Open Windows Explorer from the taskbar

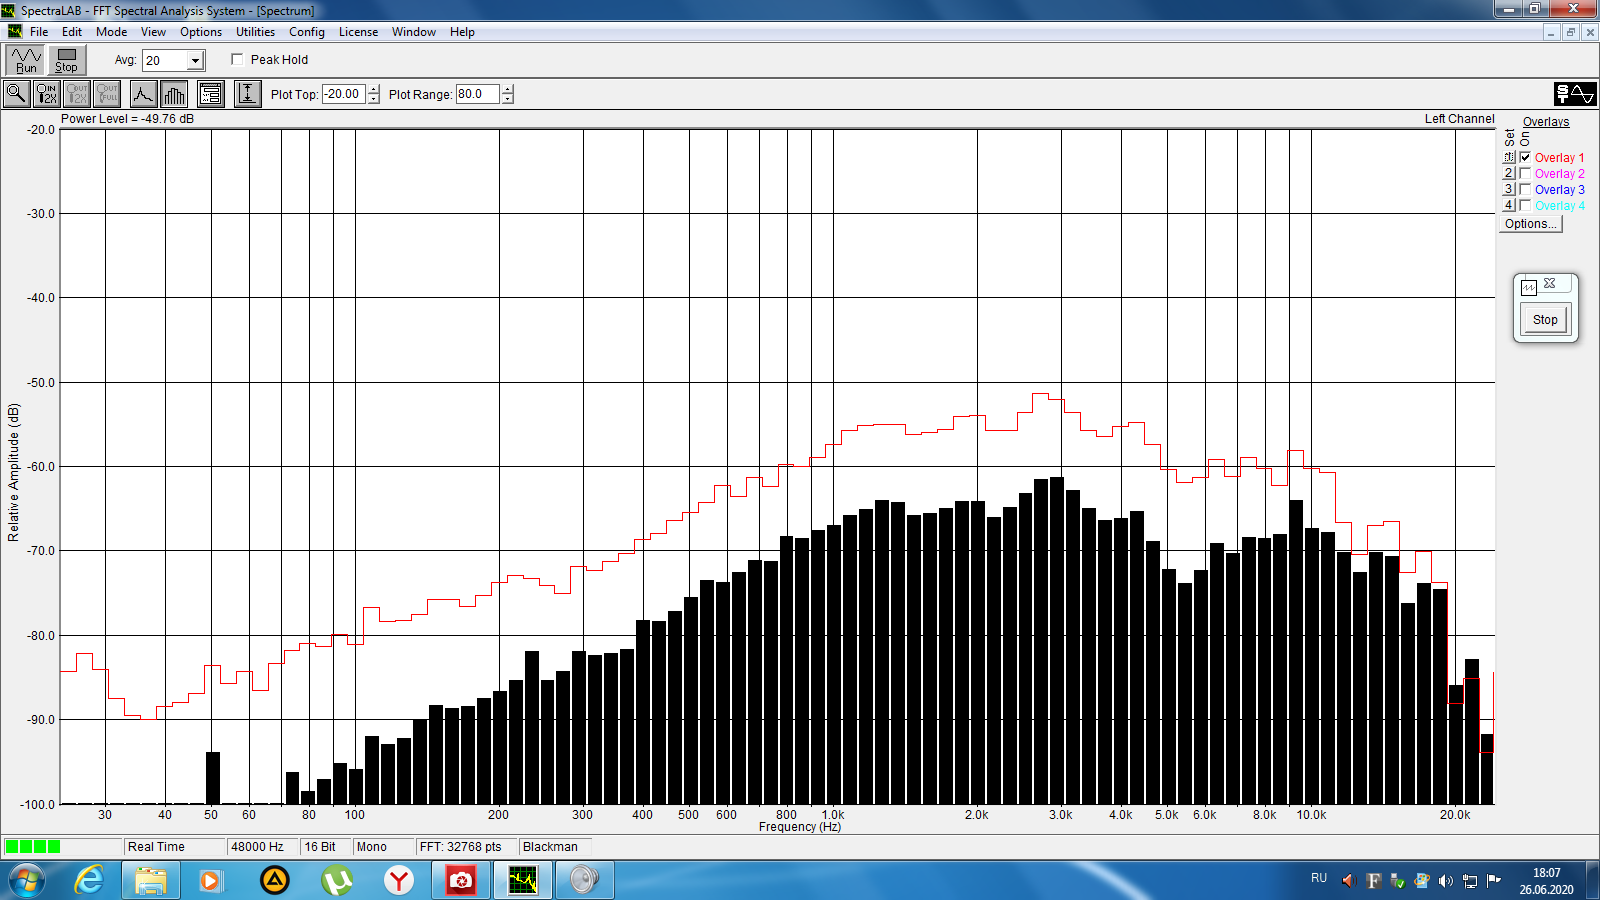coord(151,881)
